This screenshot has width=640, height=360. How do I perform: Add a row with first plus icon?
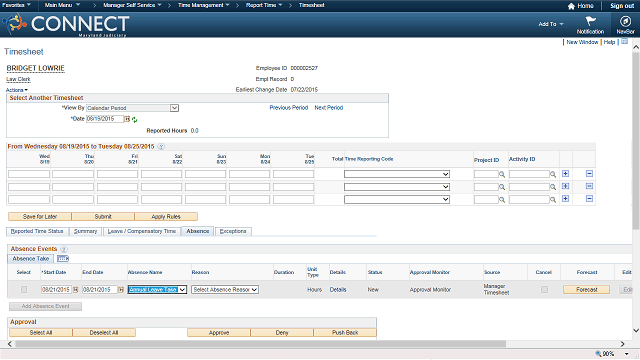(x=565, y=174)
